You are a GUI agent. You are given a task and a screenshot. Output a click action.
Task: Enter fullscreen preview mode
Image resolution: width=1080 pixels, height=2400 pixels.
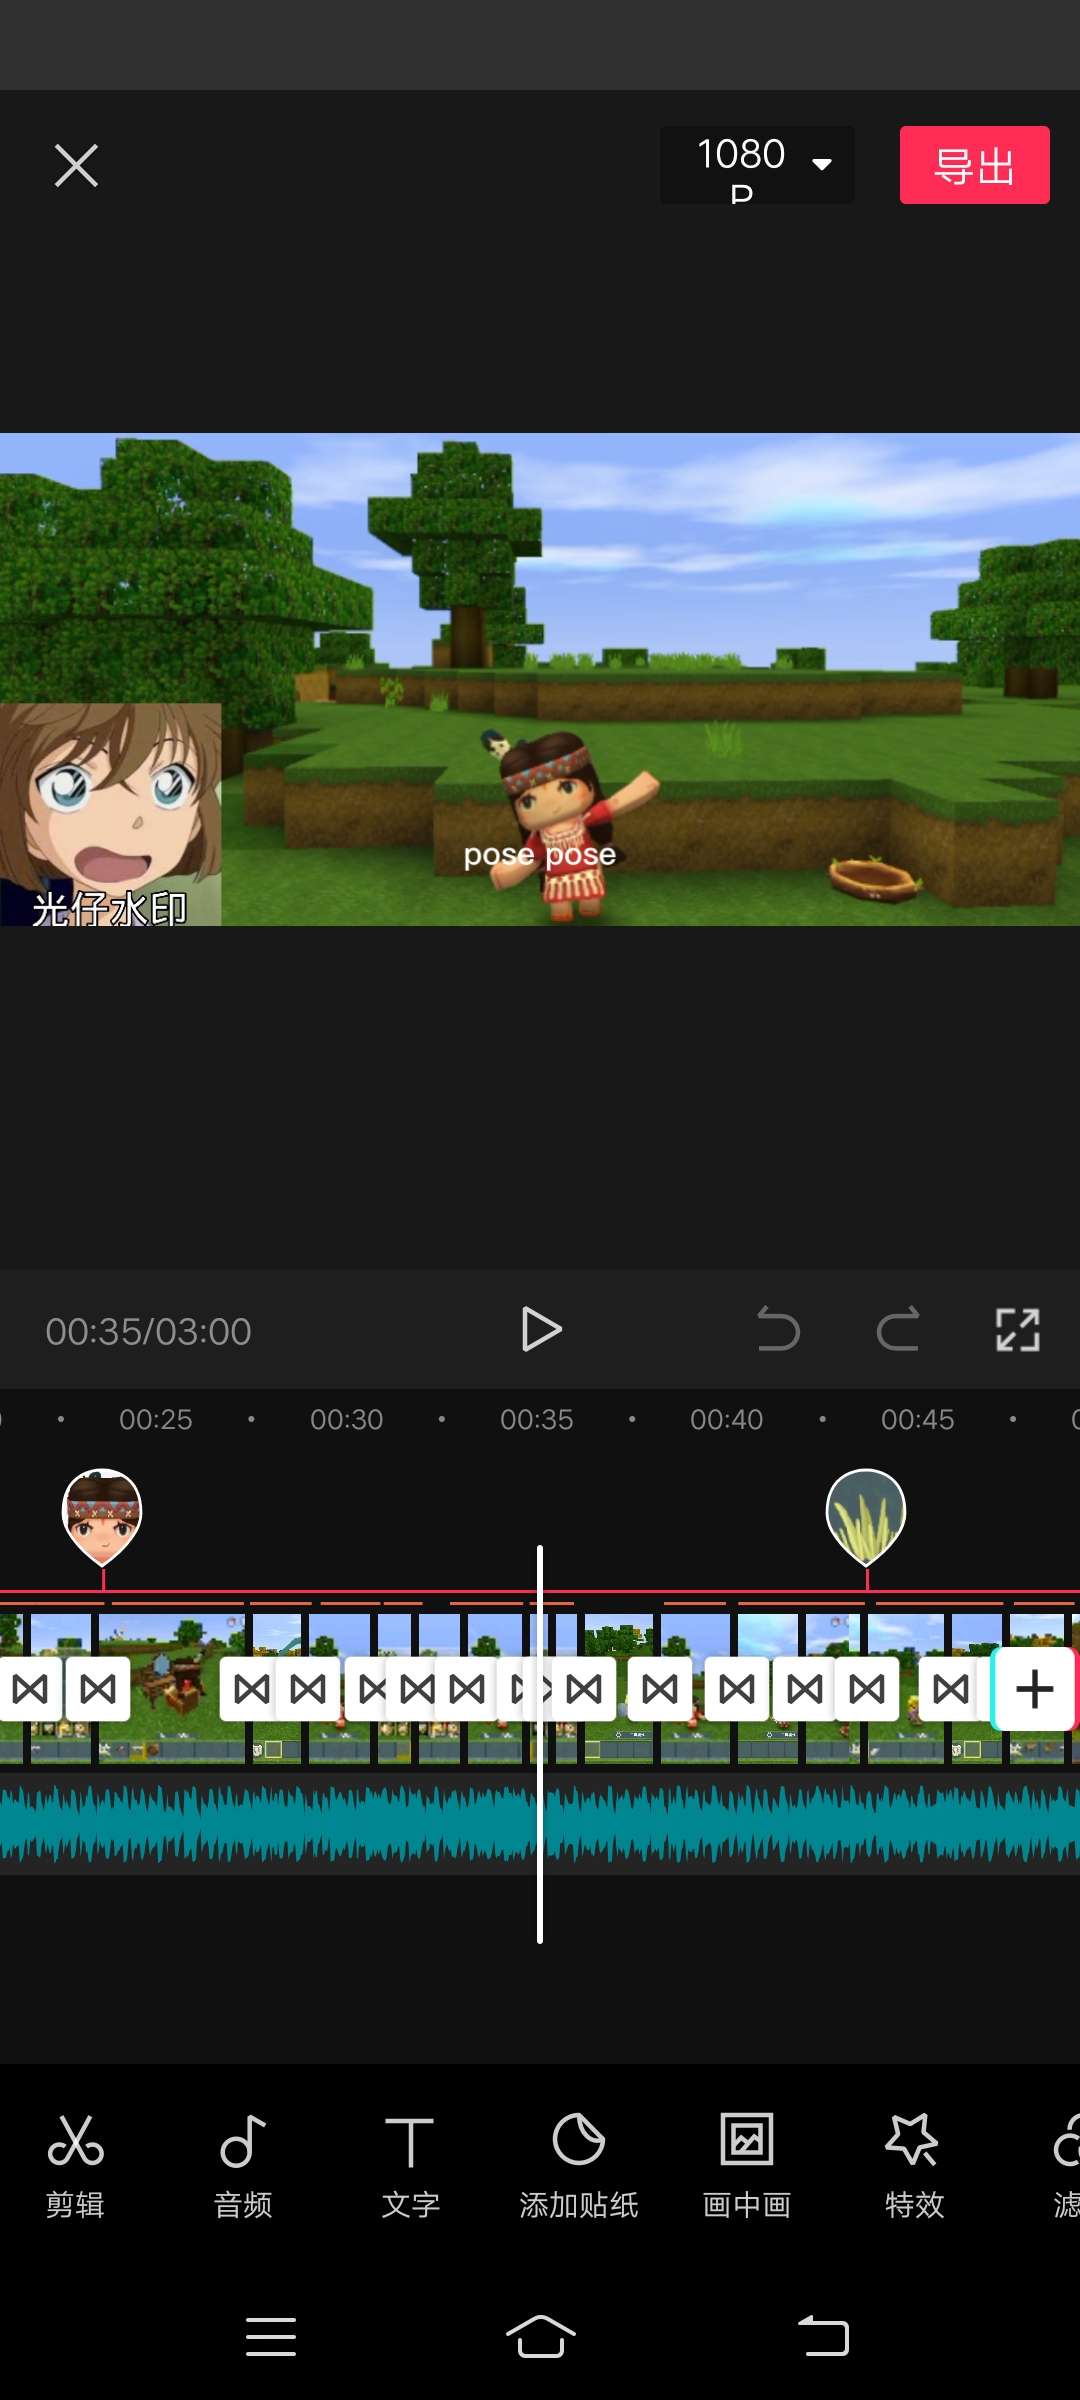tap(1017, 1330)
